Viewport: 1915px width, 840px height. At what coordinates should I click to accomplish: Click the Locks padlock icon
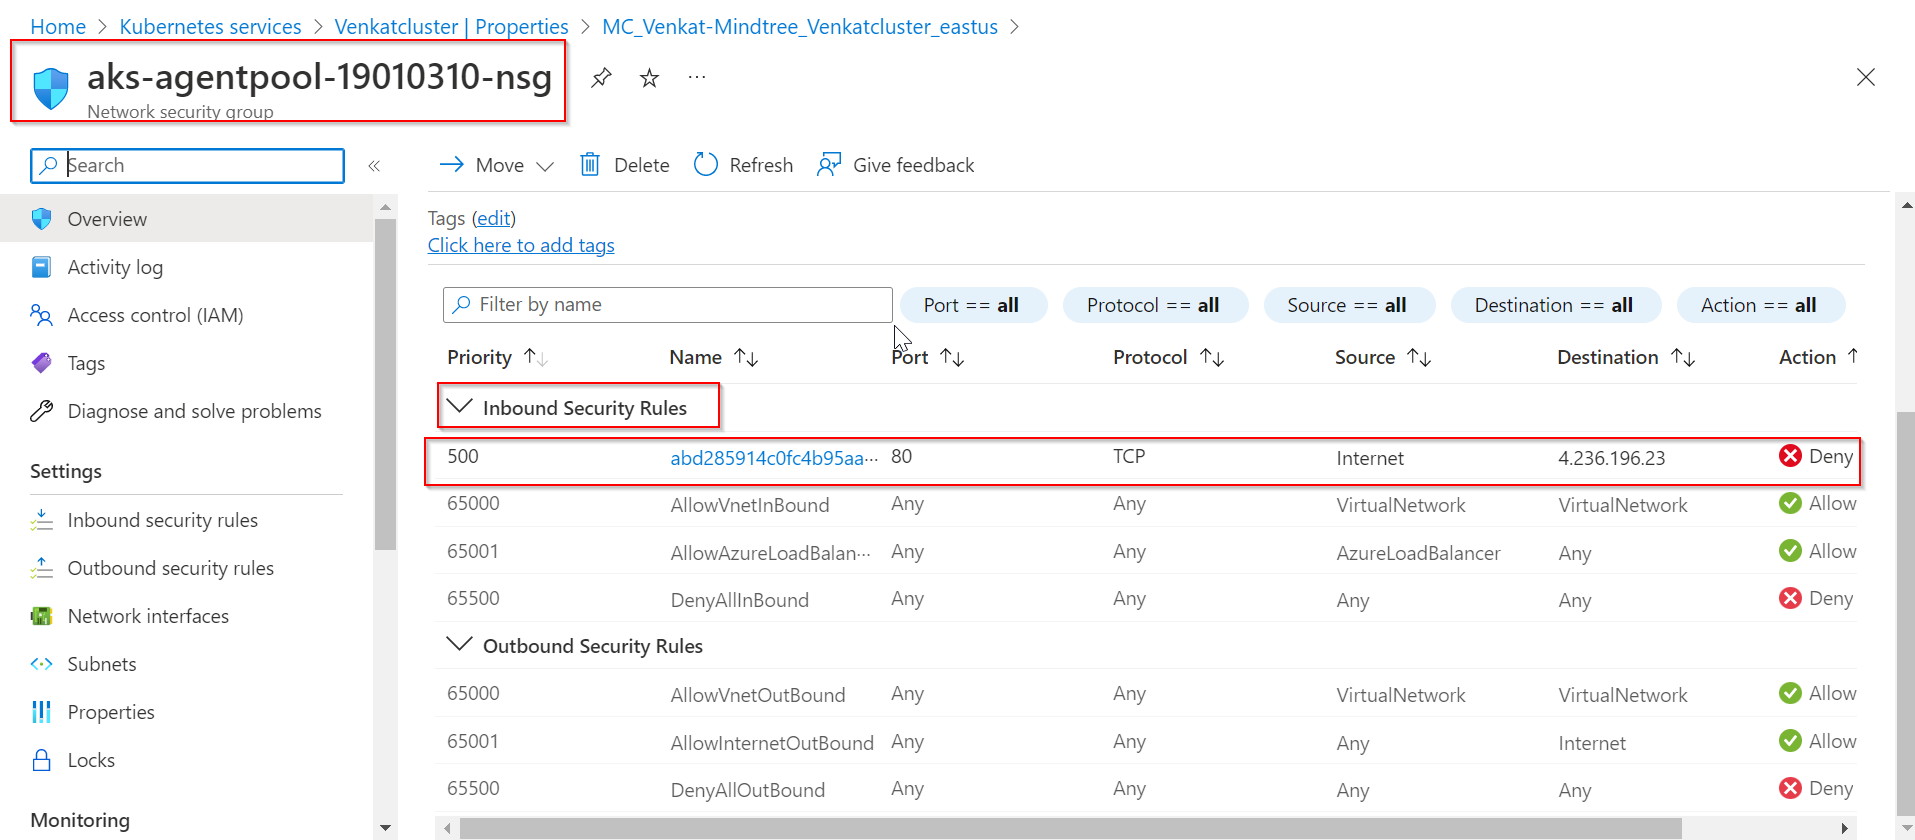(41, 760)
